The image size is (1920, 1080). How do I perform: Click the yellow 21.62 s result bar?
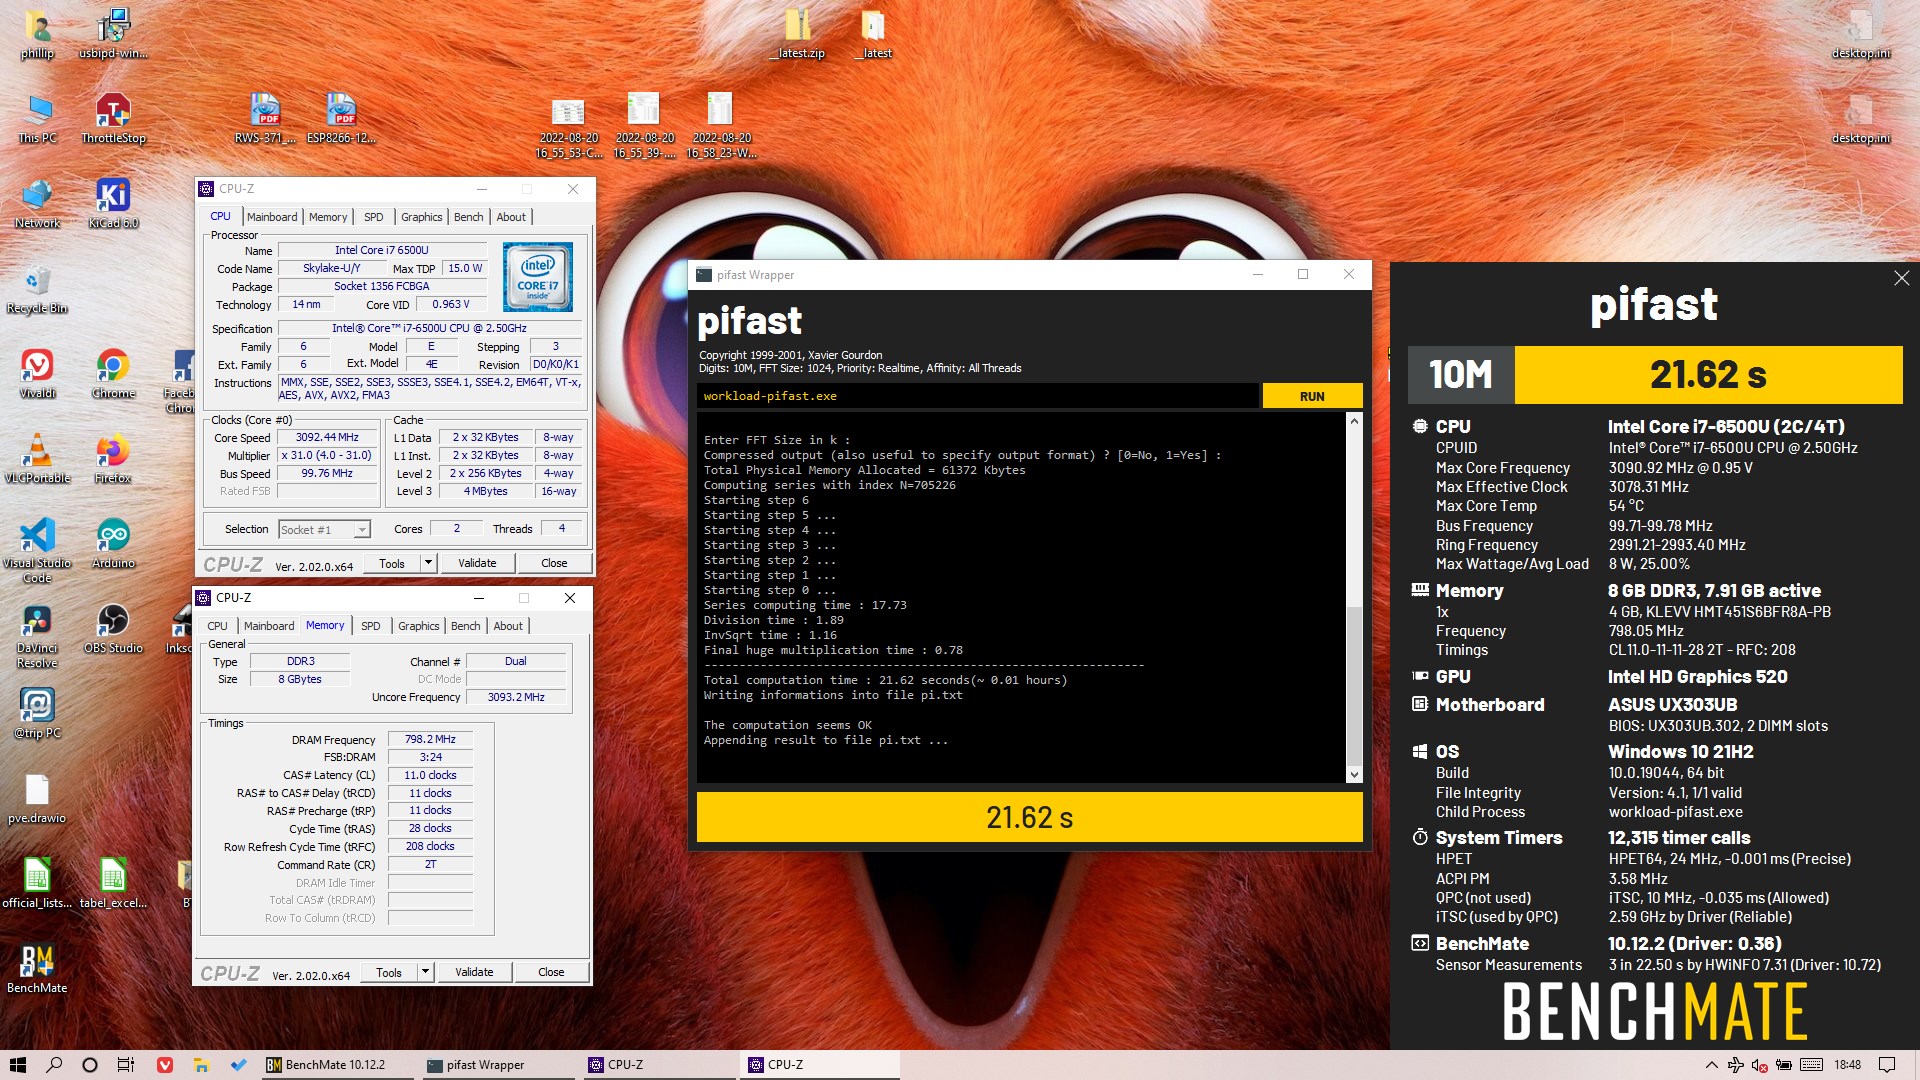[x=1029, y=818]
